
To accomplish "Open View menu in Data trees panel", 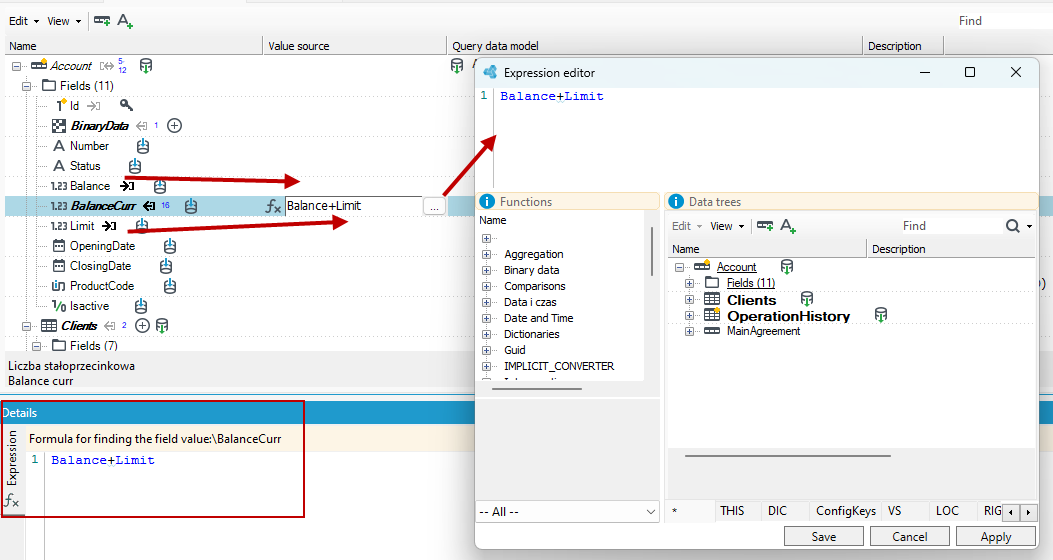I will click(x=727, y=226).
